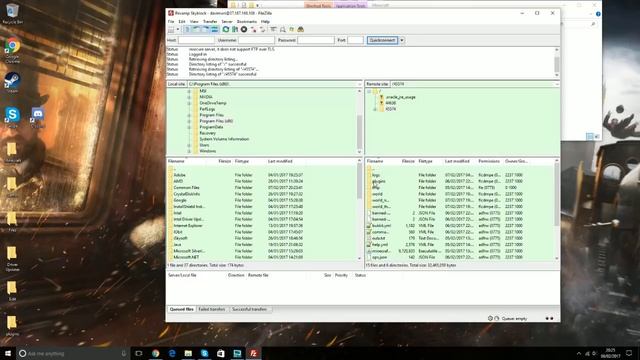Screen dimensions: 640x360
Task: Select System Volume Information in local tree
Action: point(224,139)
